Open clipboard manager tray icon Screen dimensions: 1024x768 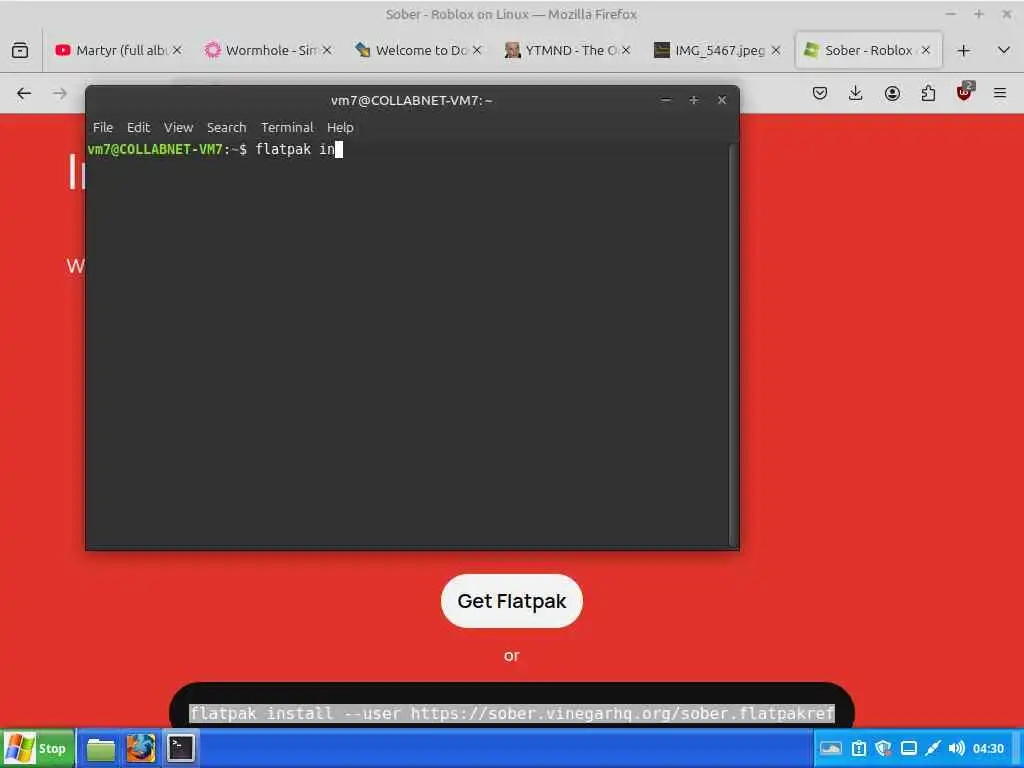pyautogui.click(x=859, y=748)
